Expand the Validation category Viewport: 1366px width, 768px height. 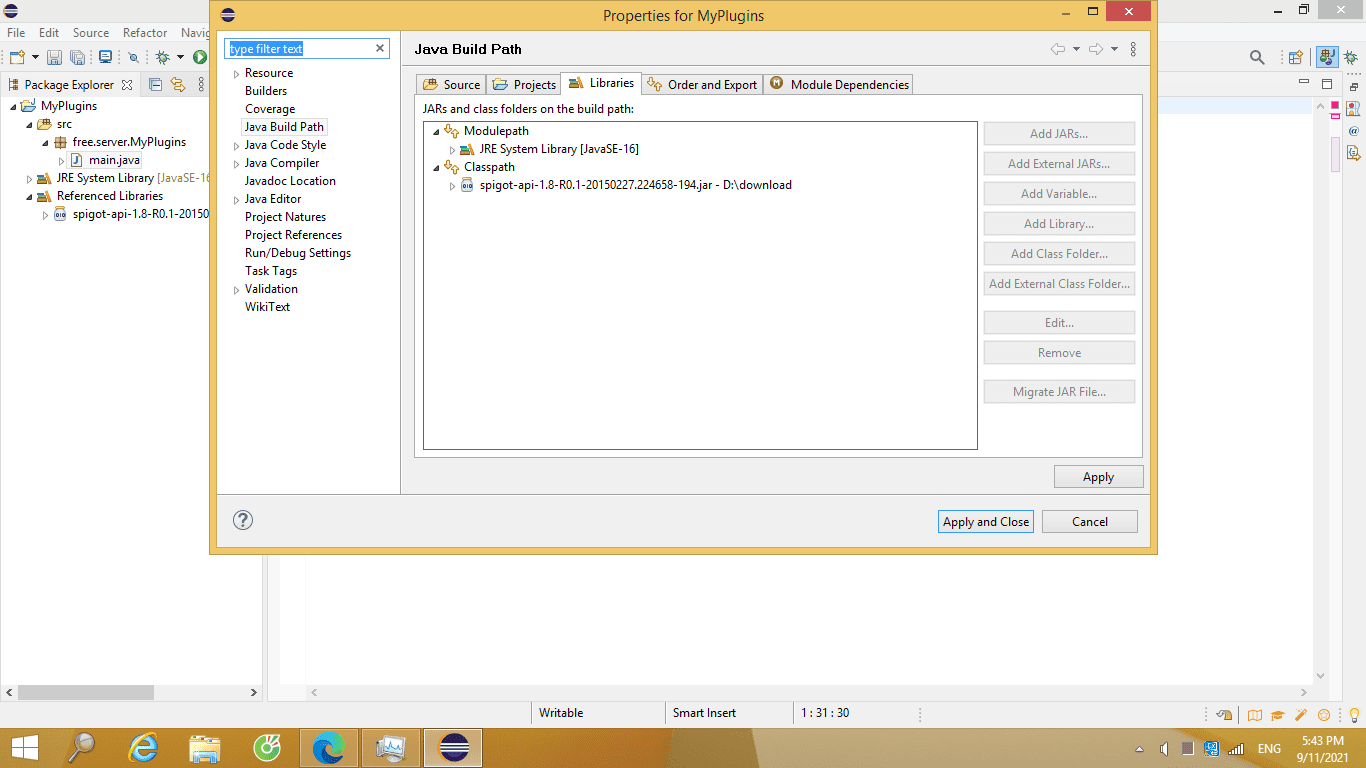[x=236, y=290]
